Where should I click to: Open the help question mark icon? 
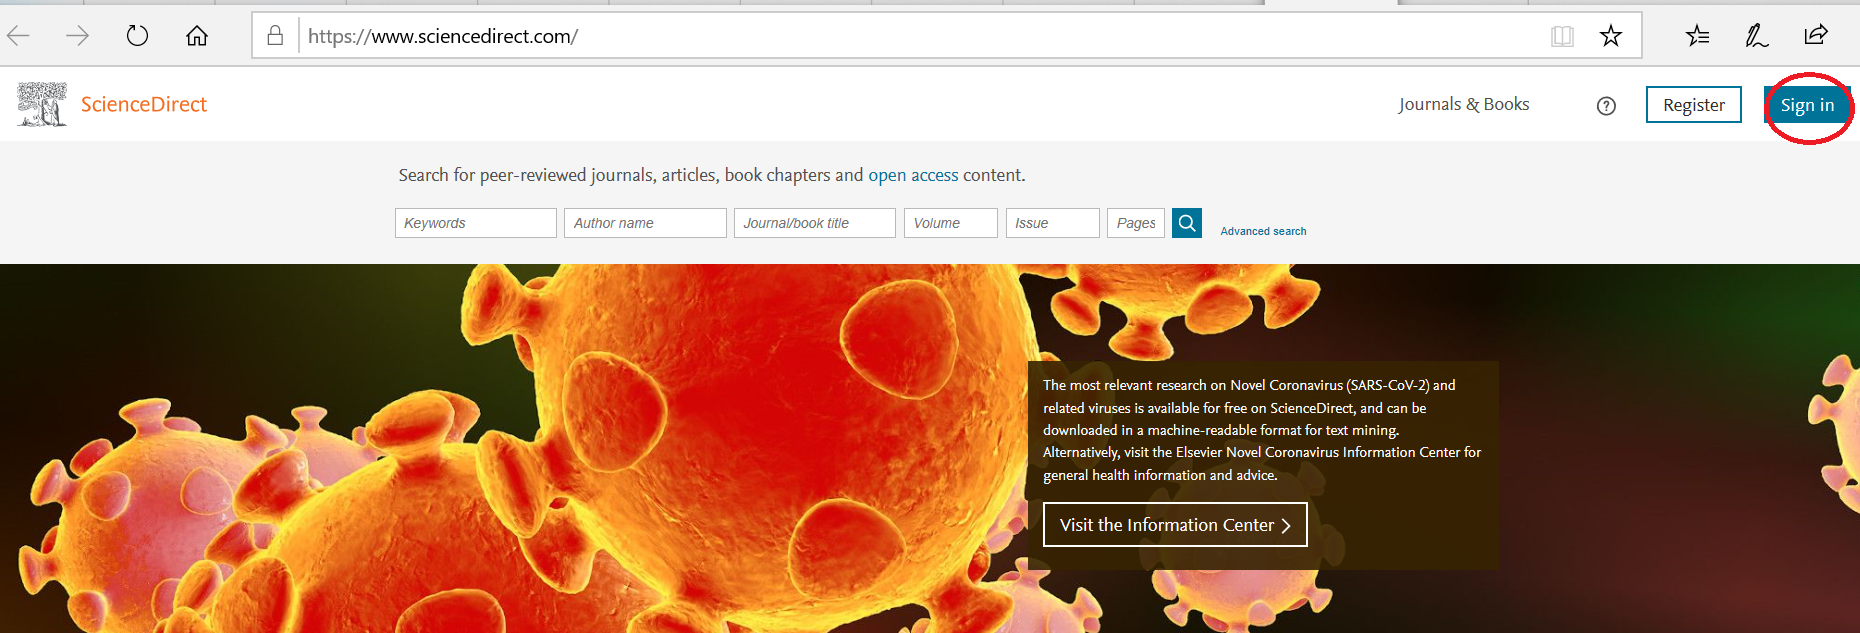click(x=1606, y=106)
